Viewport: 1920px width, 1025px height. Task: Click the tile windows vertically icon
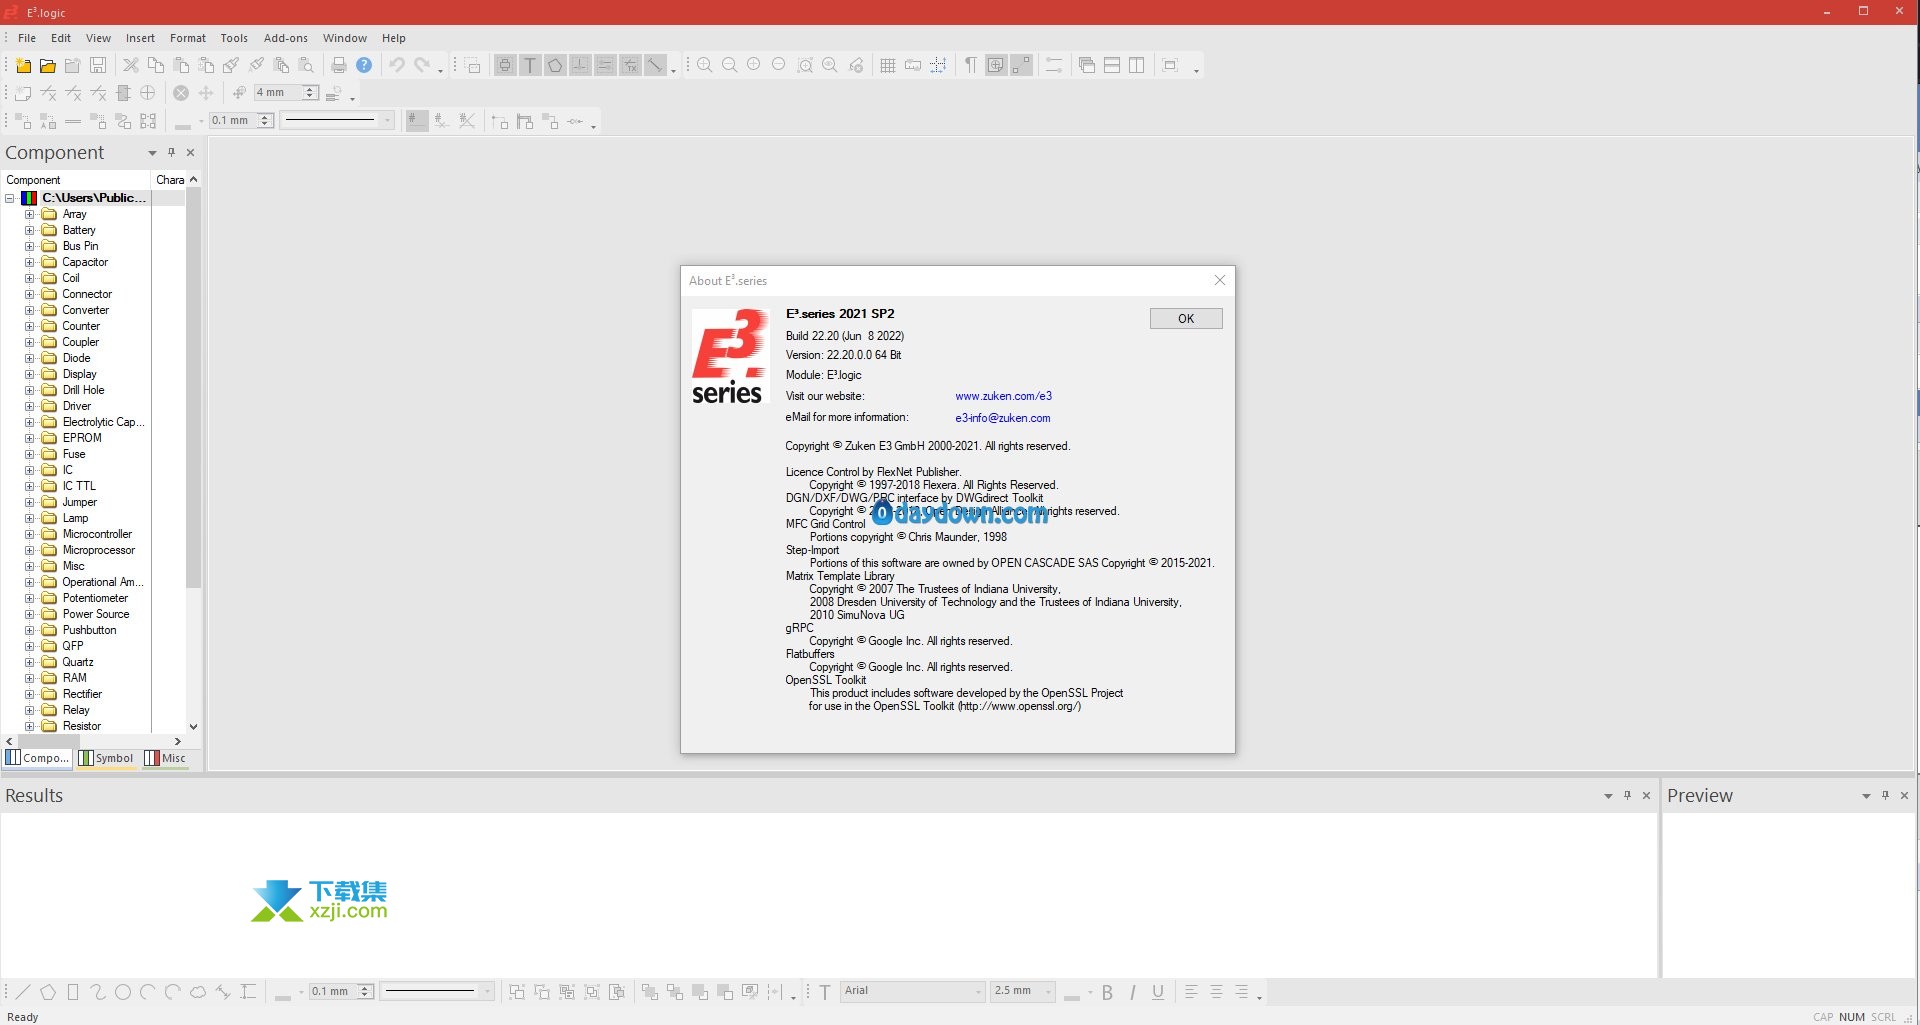pyautogui.click(x=1137, y=66)
